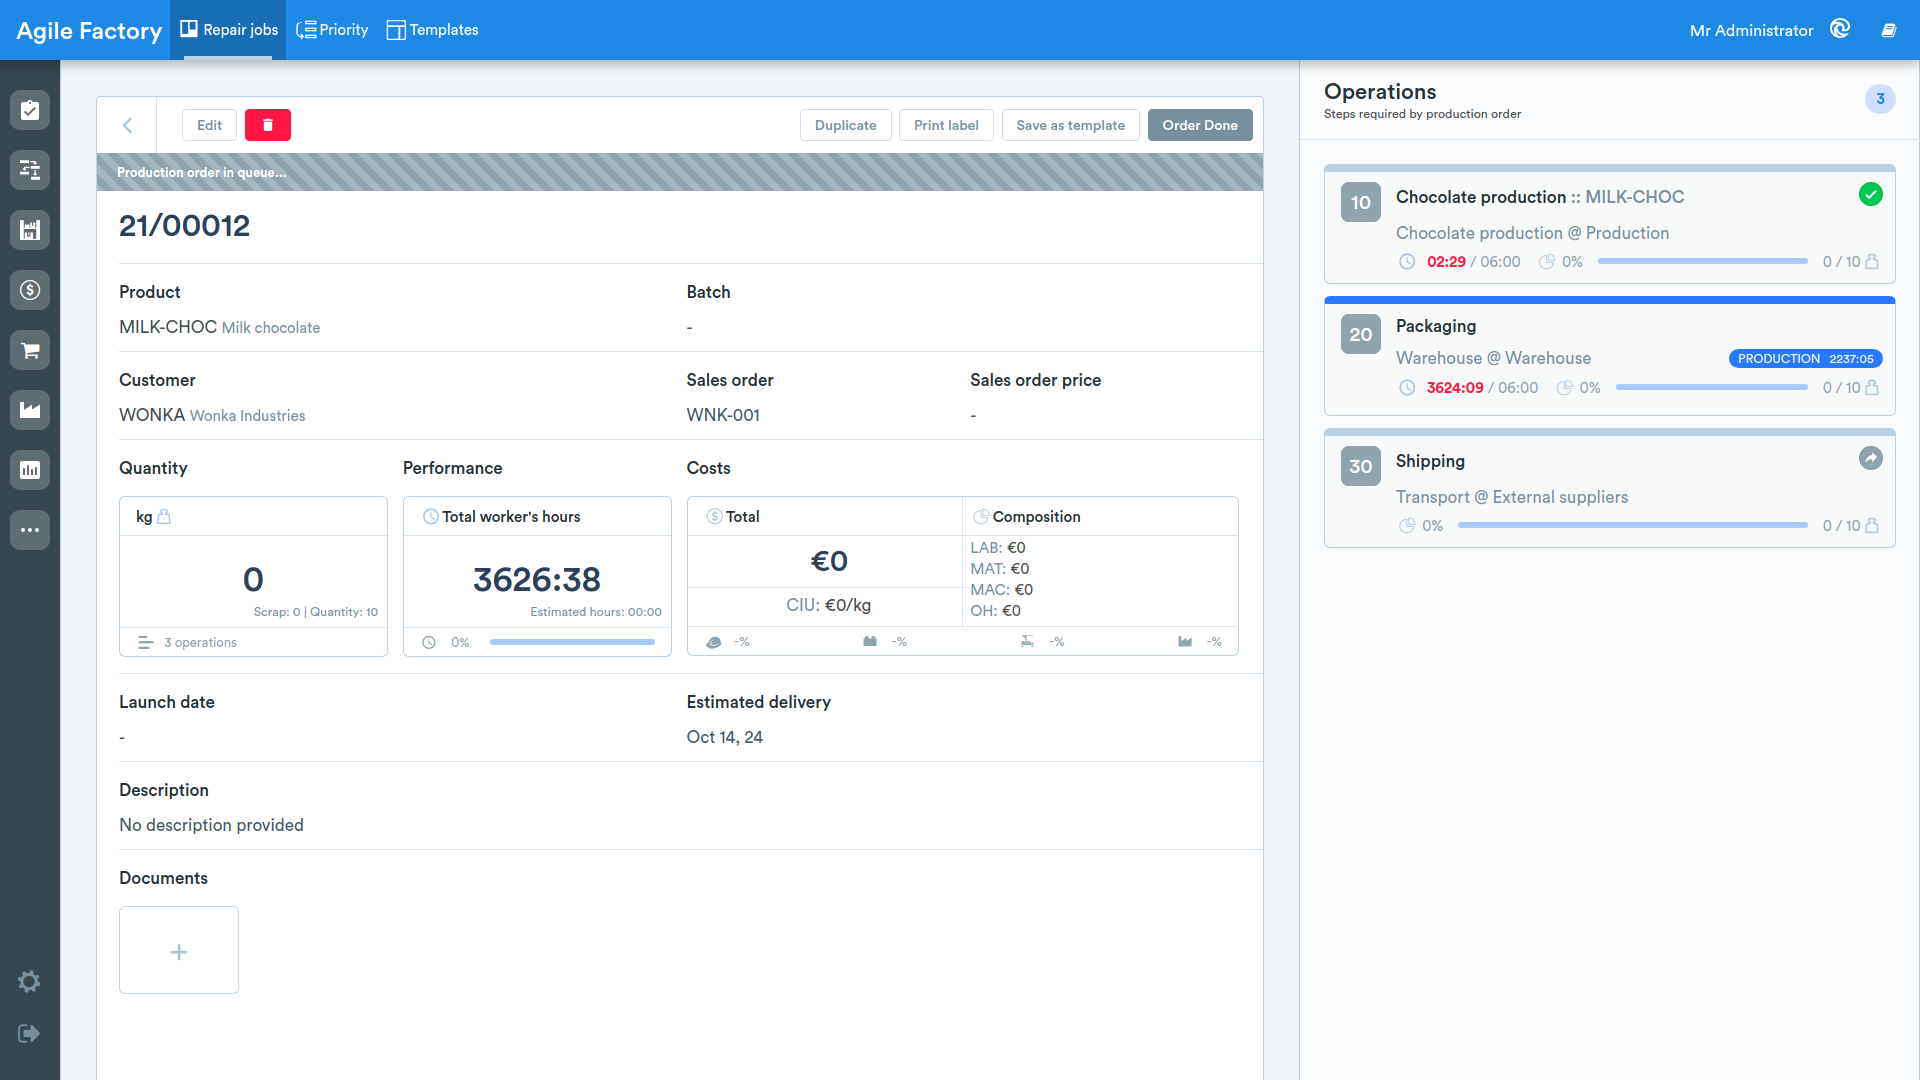Switch to the Priority tab
Viewport: 1920px width, 1080px height.
coord(333,30)
